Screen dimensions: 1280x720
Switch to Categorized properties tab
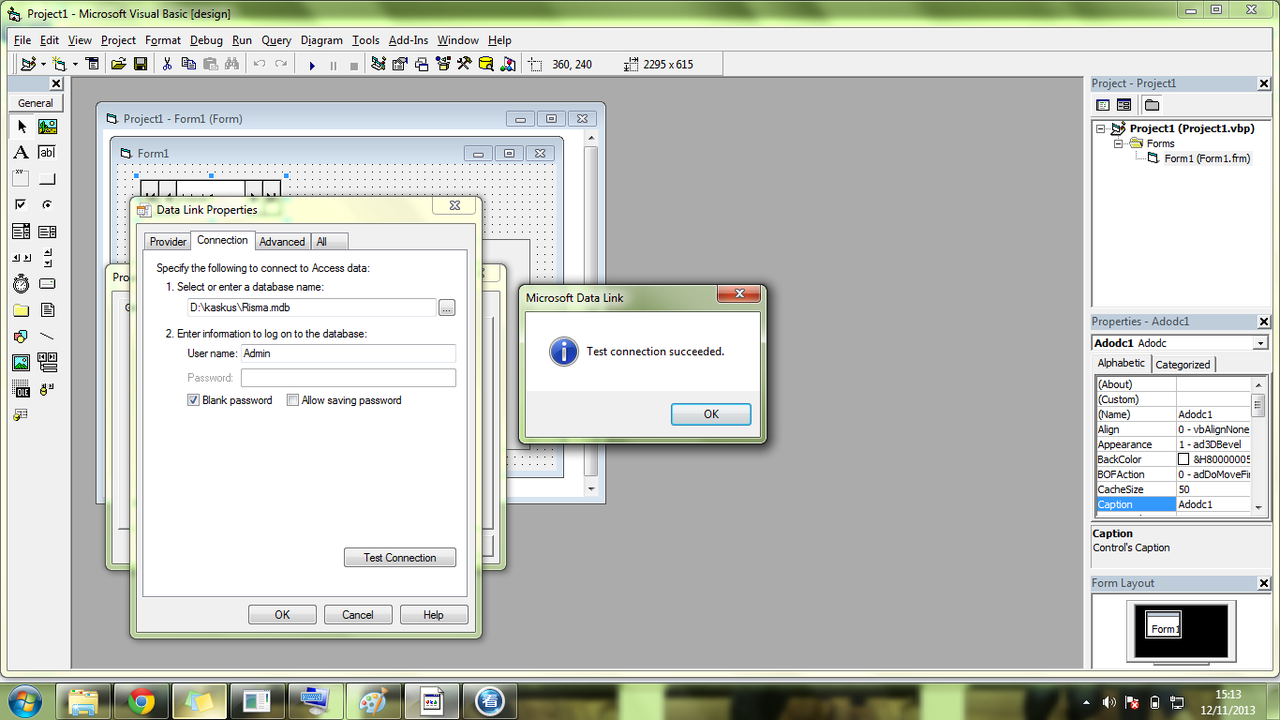tap(1183, 364)
